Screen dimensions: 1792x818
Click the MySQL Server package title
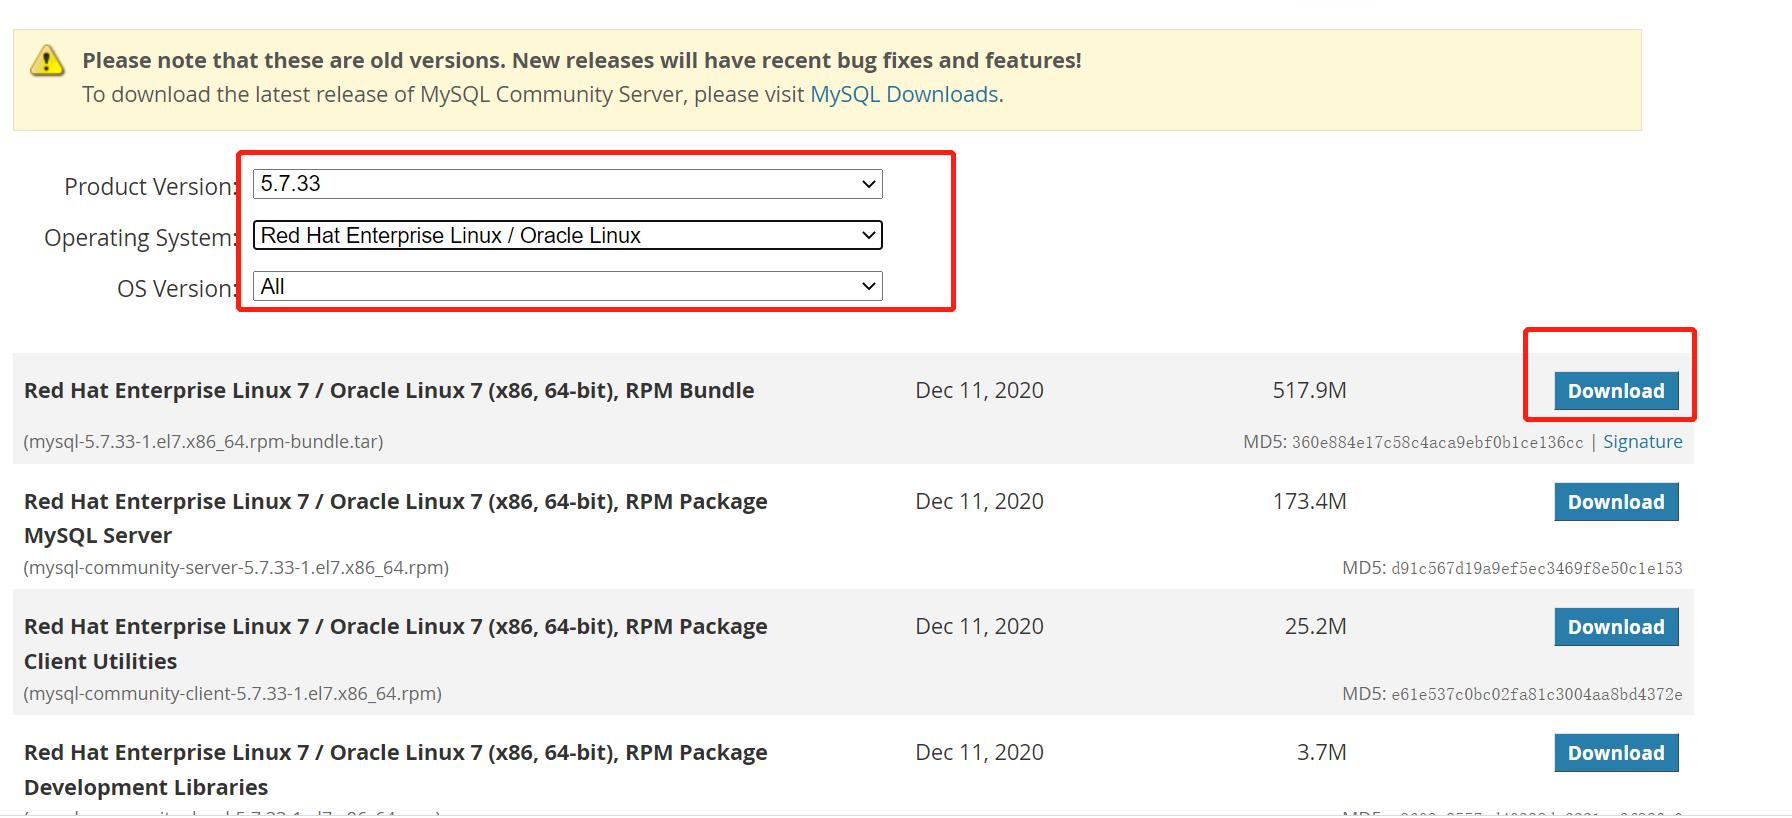pyautogui.click(x=395, y=518)
